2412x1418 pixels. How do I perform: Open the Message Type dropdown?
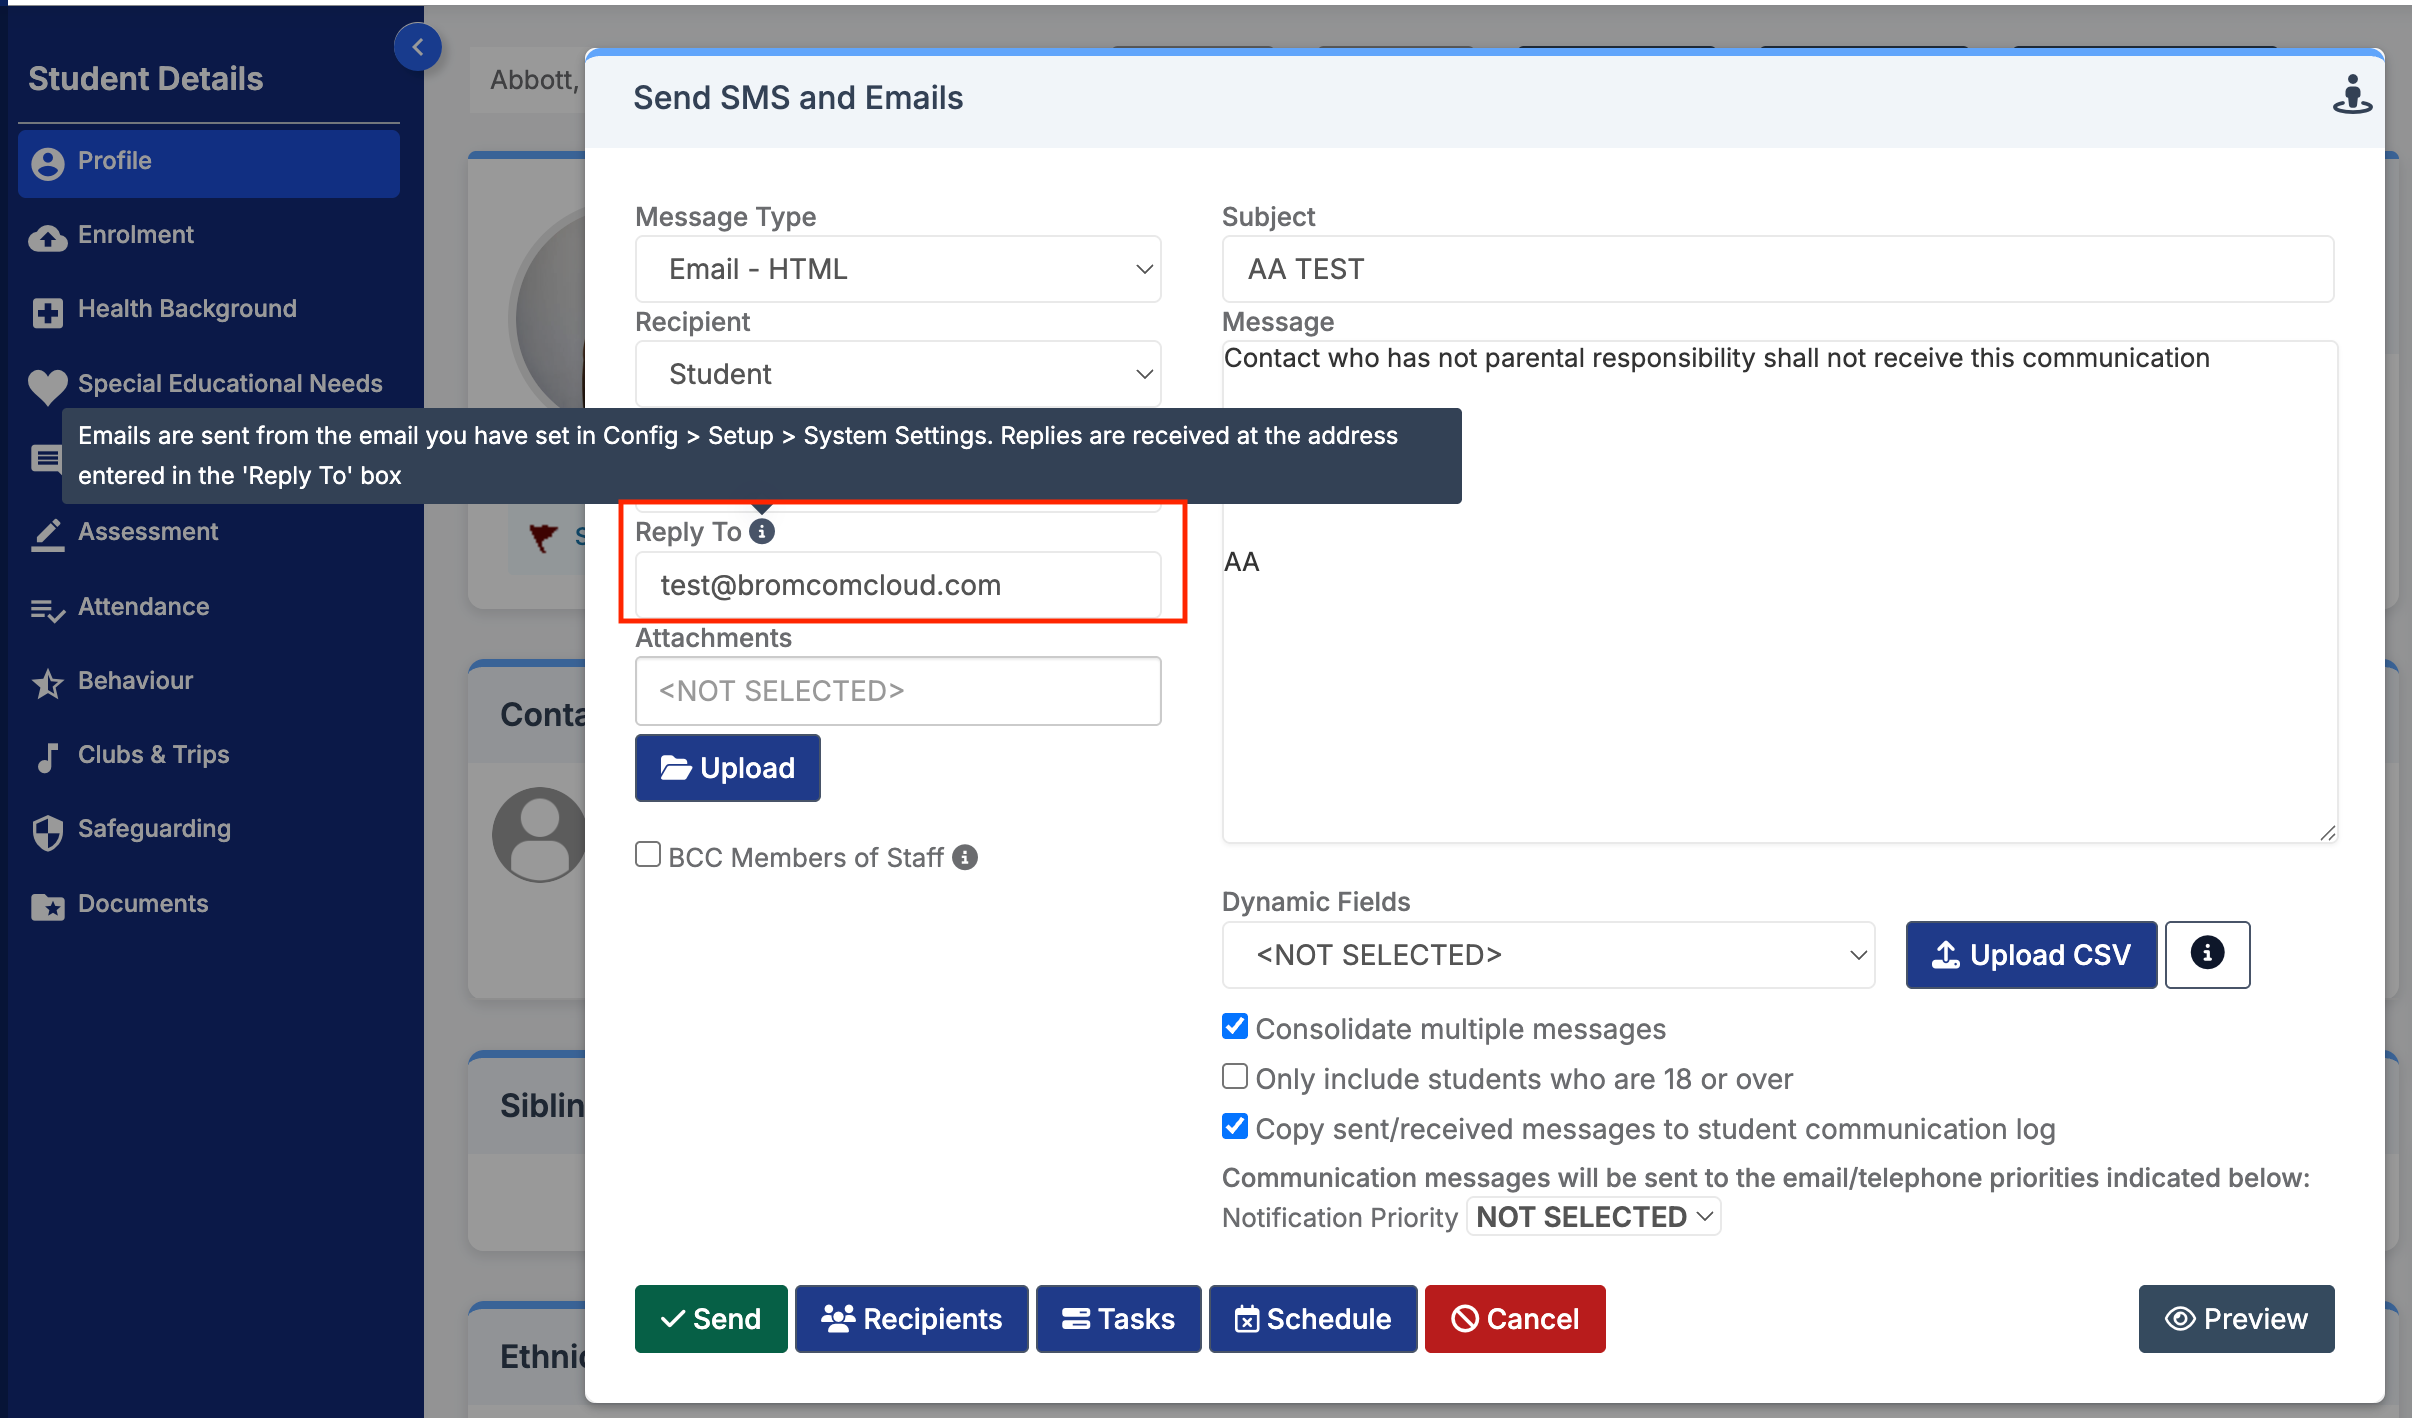point(898,269)
